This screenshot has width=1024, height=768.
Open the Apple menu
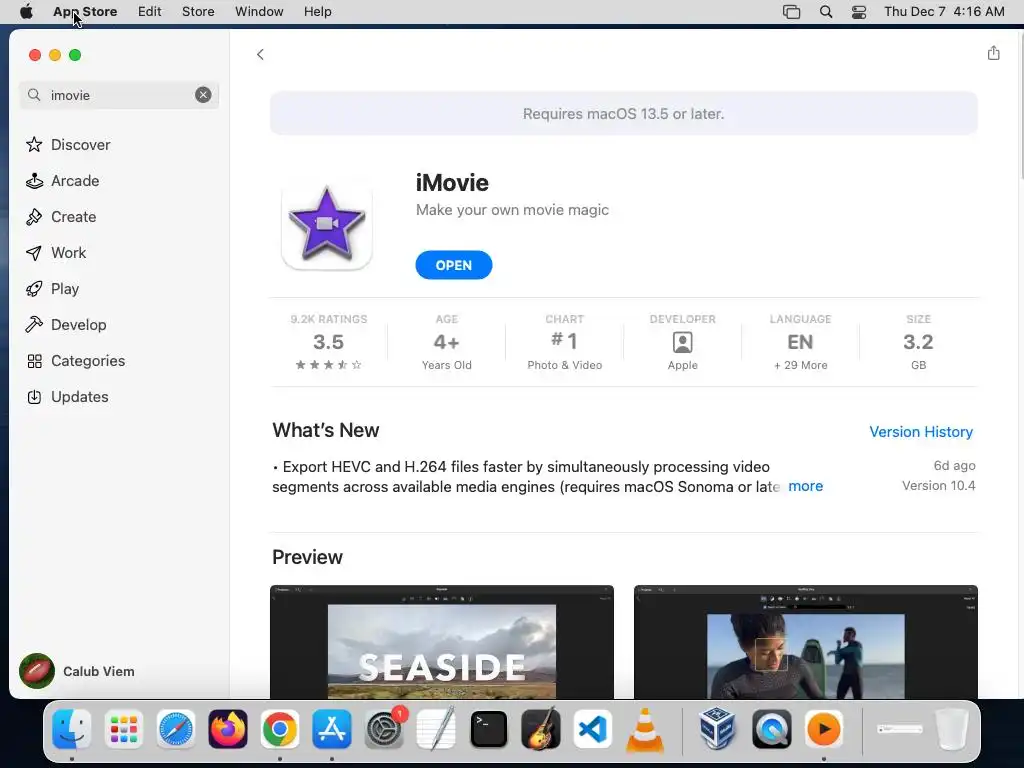click(x=26, y=12)
